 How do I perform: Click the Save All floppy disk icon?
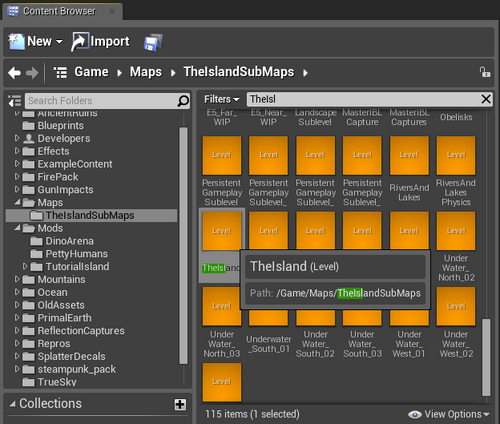pos(153,42)
